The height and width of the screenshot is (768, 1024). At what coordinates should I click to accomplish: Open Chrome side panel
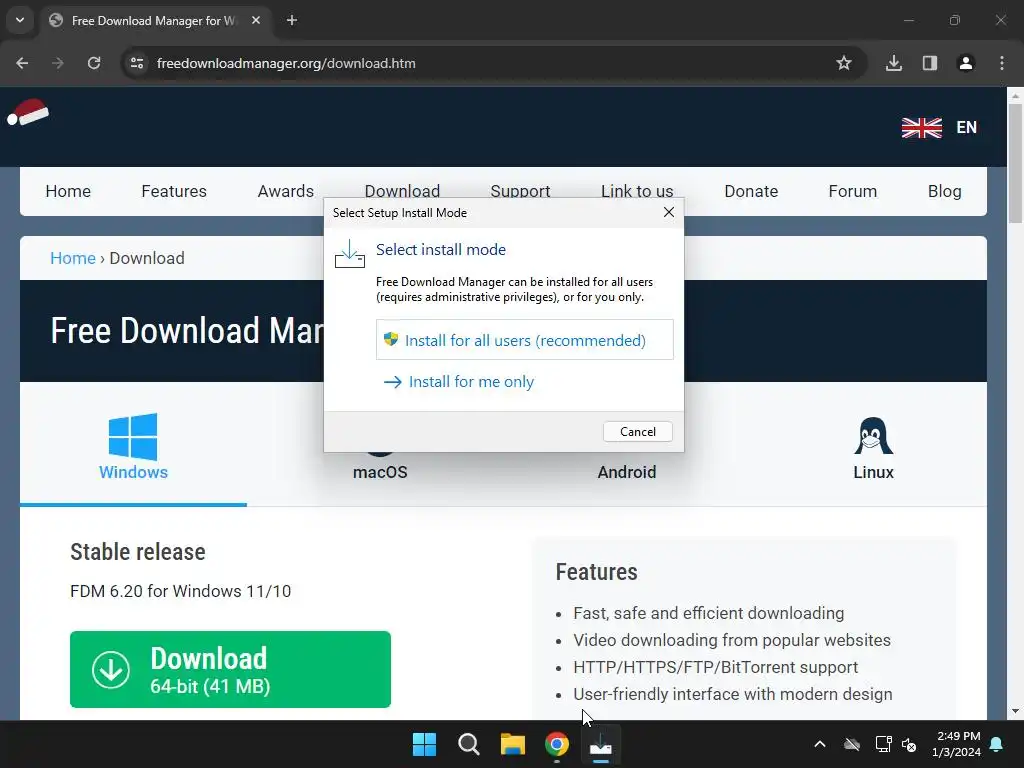click(x=929, y=63)
